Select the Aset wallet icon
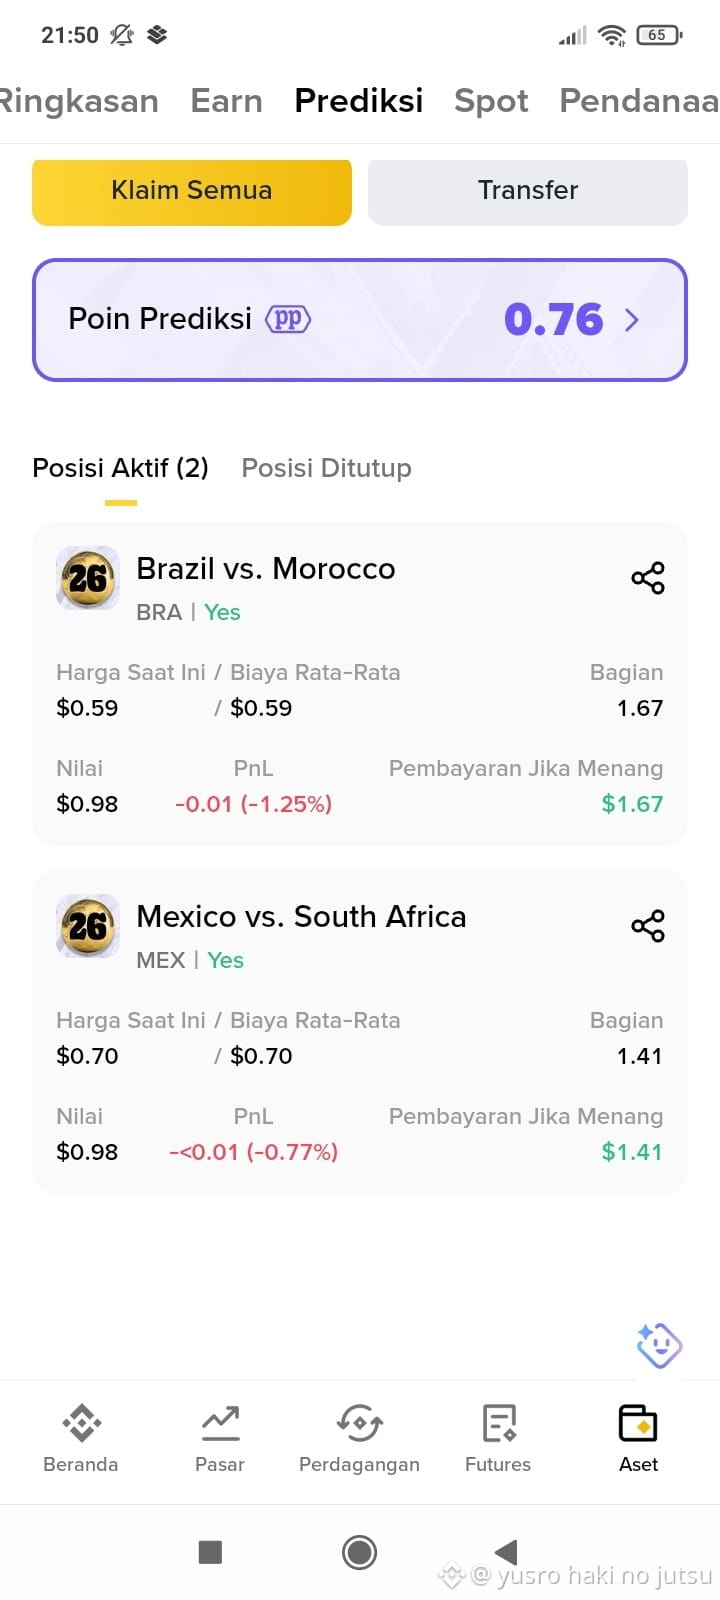Viewport: 720px width, 1600px height. 638,1422
